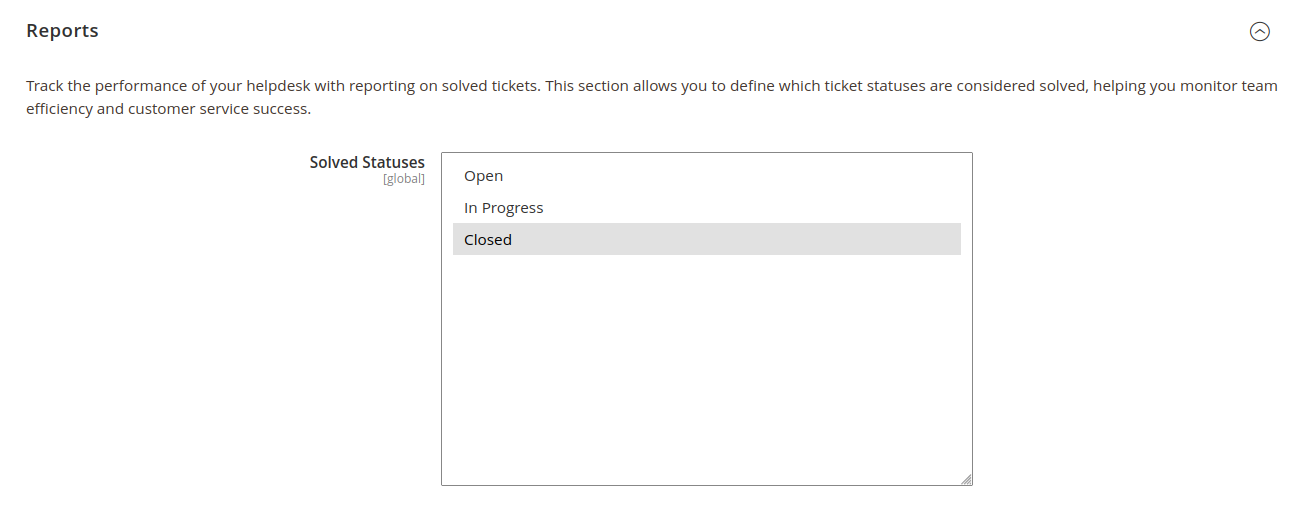Select Open in Solved Statuses list

pos(484,176)
